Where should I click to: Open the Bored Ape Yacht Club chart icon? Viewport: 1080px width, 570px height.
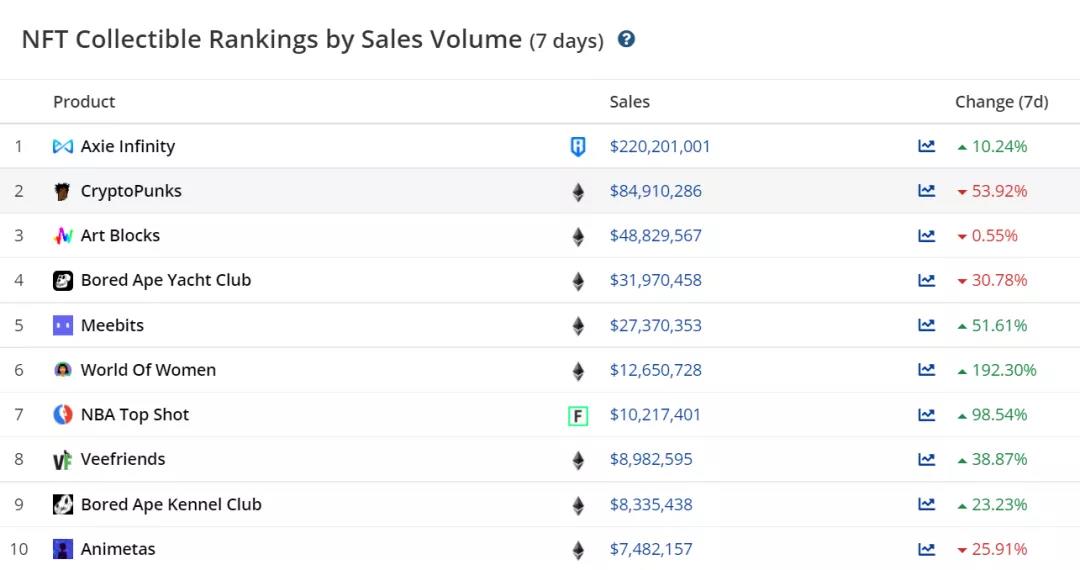pyautogui.click(x=926, y=280)
